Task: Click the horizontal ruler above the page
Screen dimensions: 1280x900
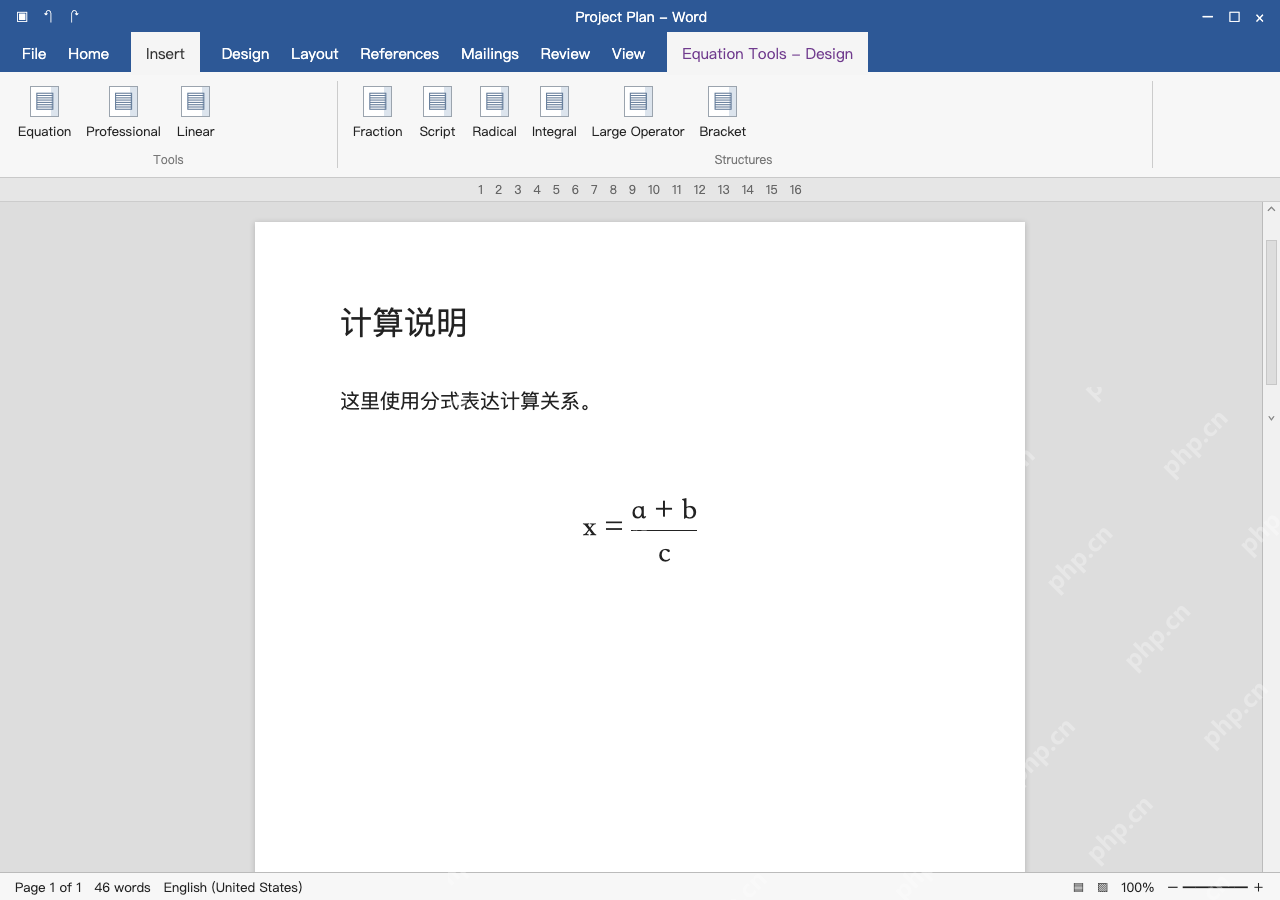Action: tap(640, 190)
